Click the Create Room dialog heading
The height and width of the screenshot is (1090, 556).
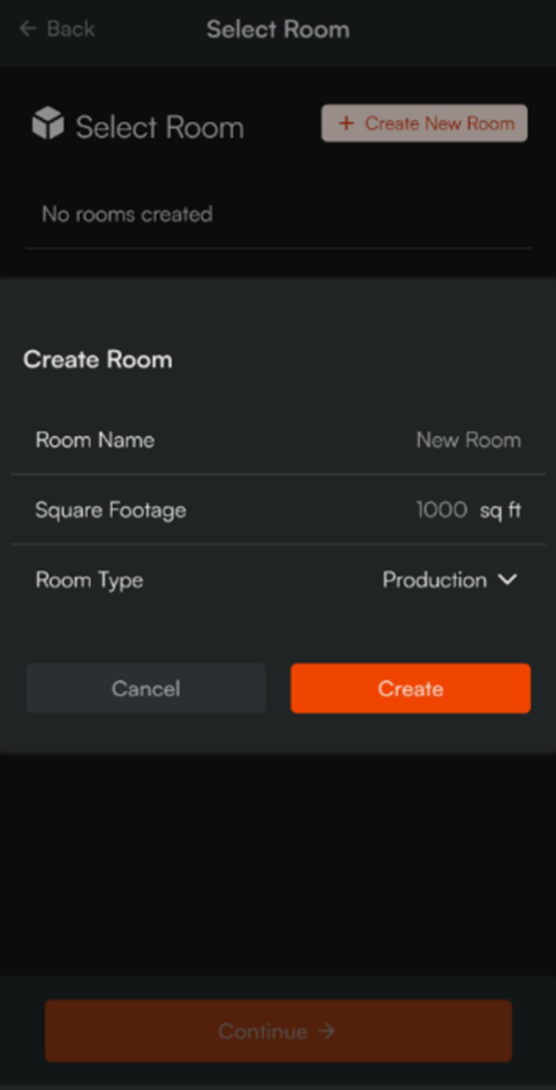click(x=98, y=359)
